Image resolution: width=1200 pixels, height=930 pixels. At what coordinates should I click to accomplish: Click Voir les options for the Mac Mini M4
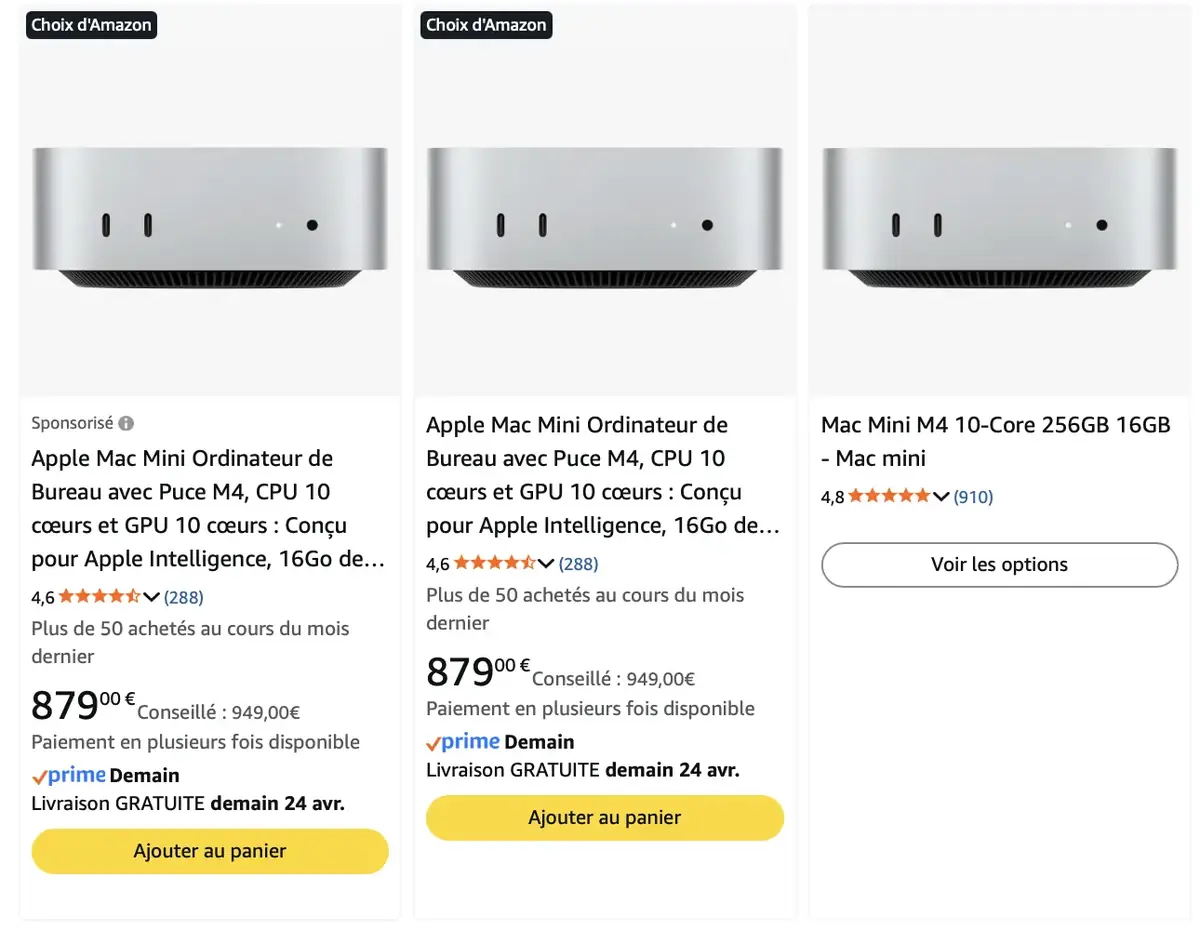point(999,565)
